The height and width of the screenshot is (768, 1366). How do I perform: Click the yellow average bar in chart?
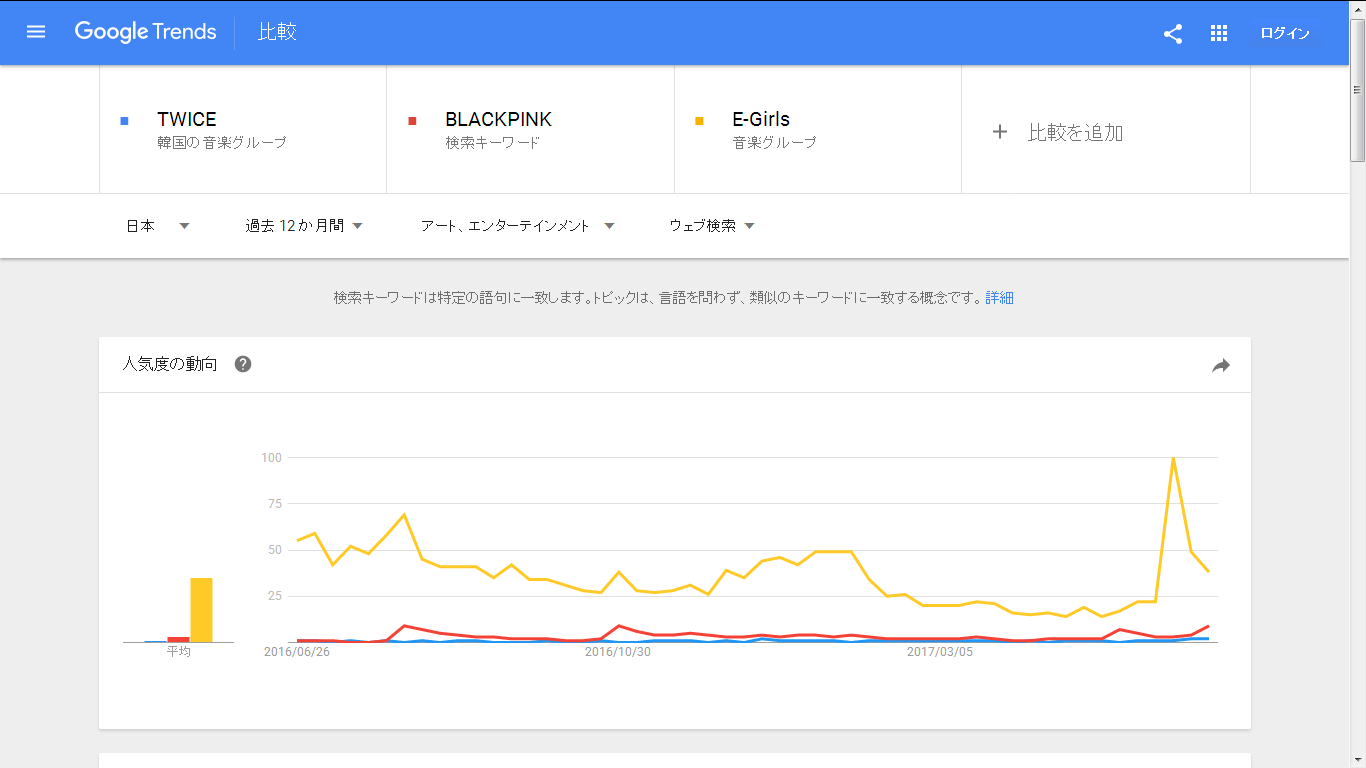tap(201, 610)
